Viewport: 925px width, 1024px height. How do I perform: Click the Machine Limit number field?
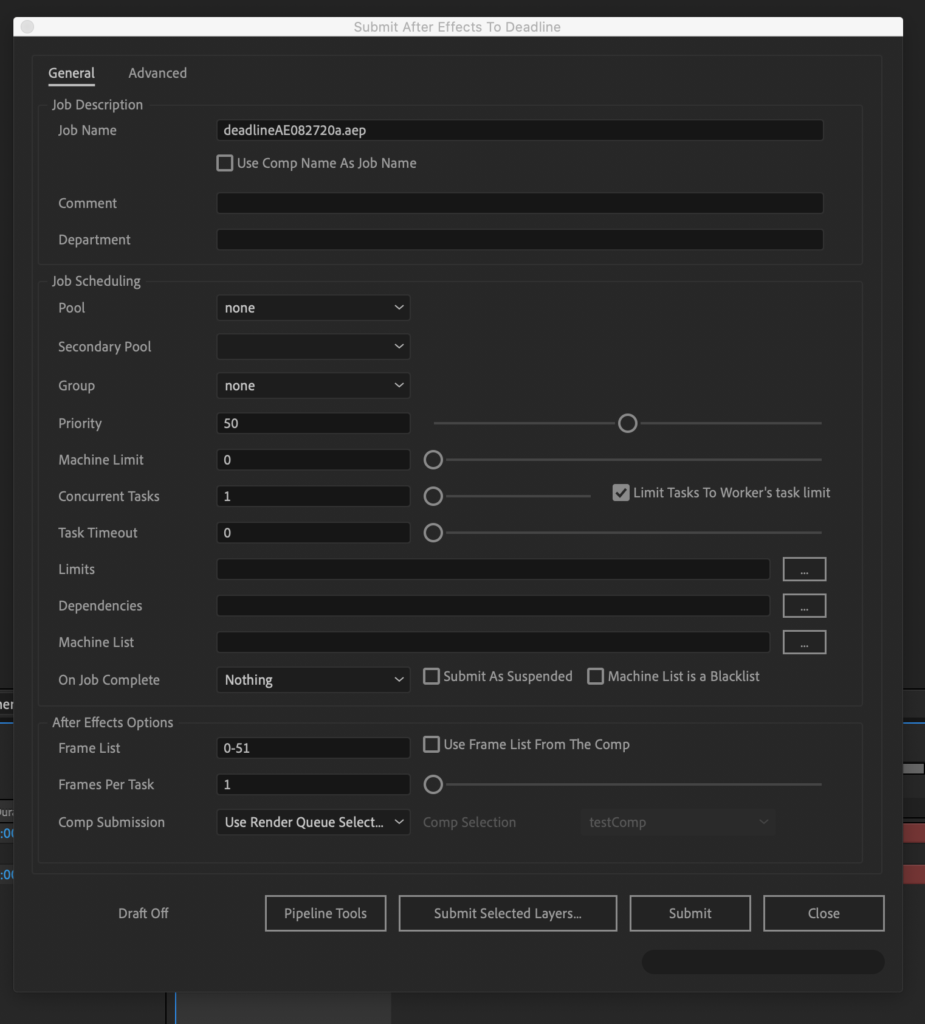pyautogui.click(x=314, y=460)
